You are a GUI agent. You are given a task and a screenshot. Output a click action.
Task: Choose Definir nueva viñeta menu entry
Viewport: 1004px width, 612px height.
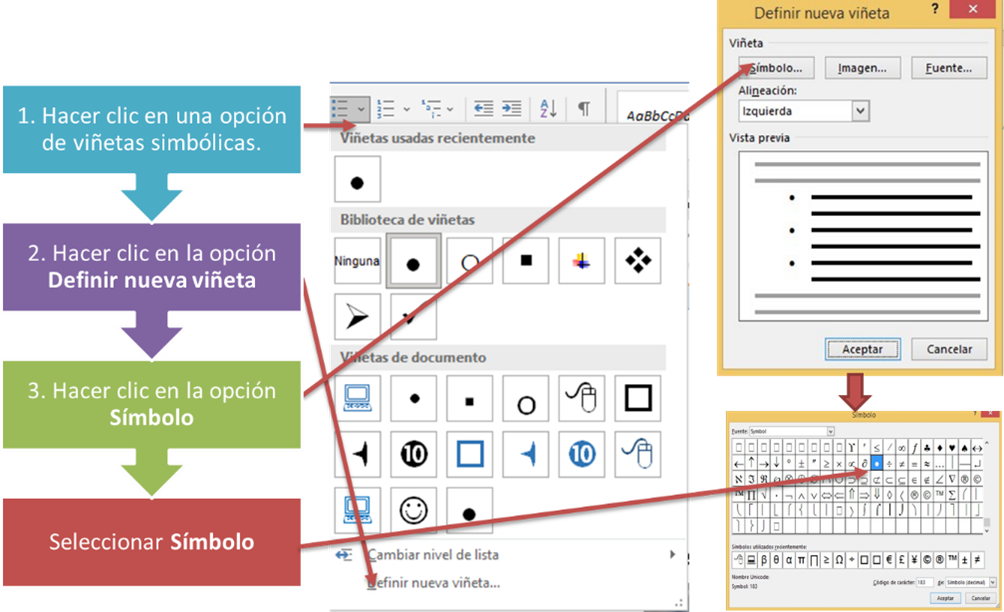pos(434,583)
